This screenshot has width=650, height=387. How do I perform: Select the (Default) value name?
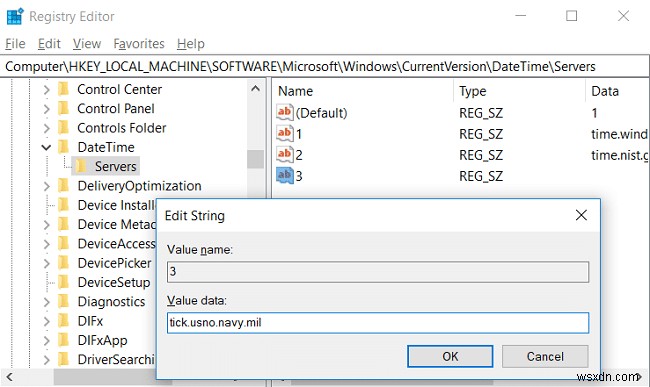pyautogui.click(x=322, y=113)
